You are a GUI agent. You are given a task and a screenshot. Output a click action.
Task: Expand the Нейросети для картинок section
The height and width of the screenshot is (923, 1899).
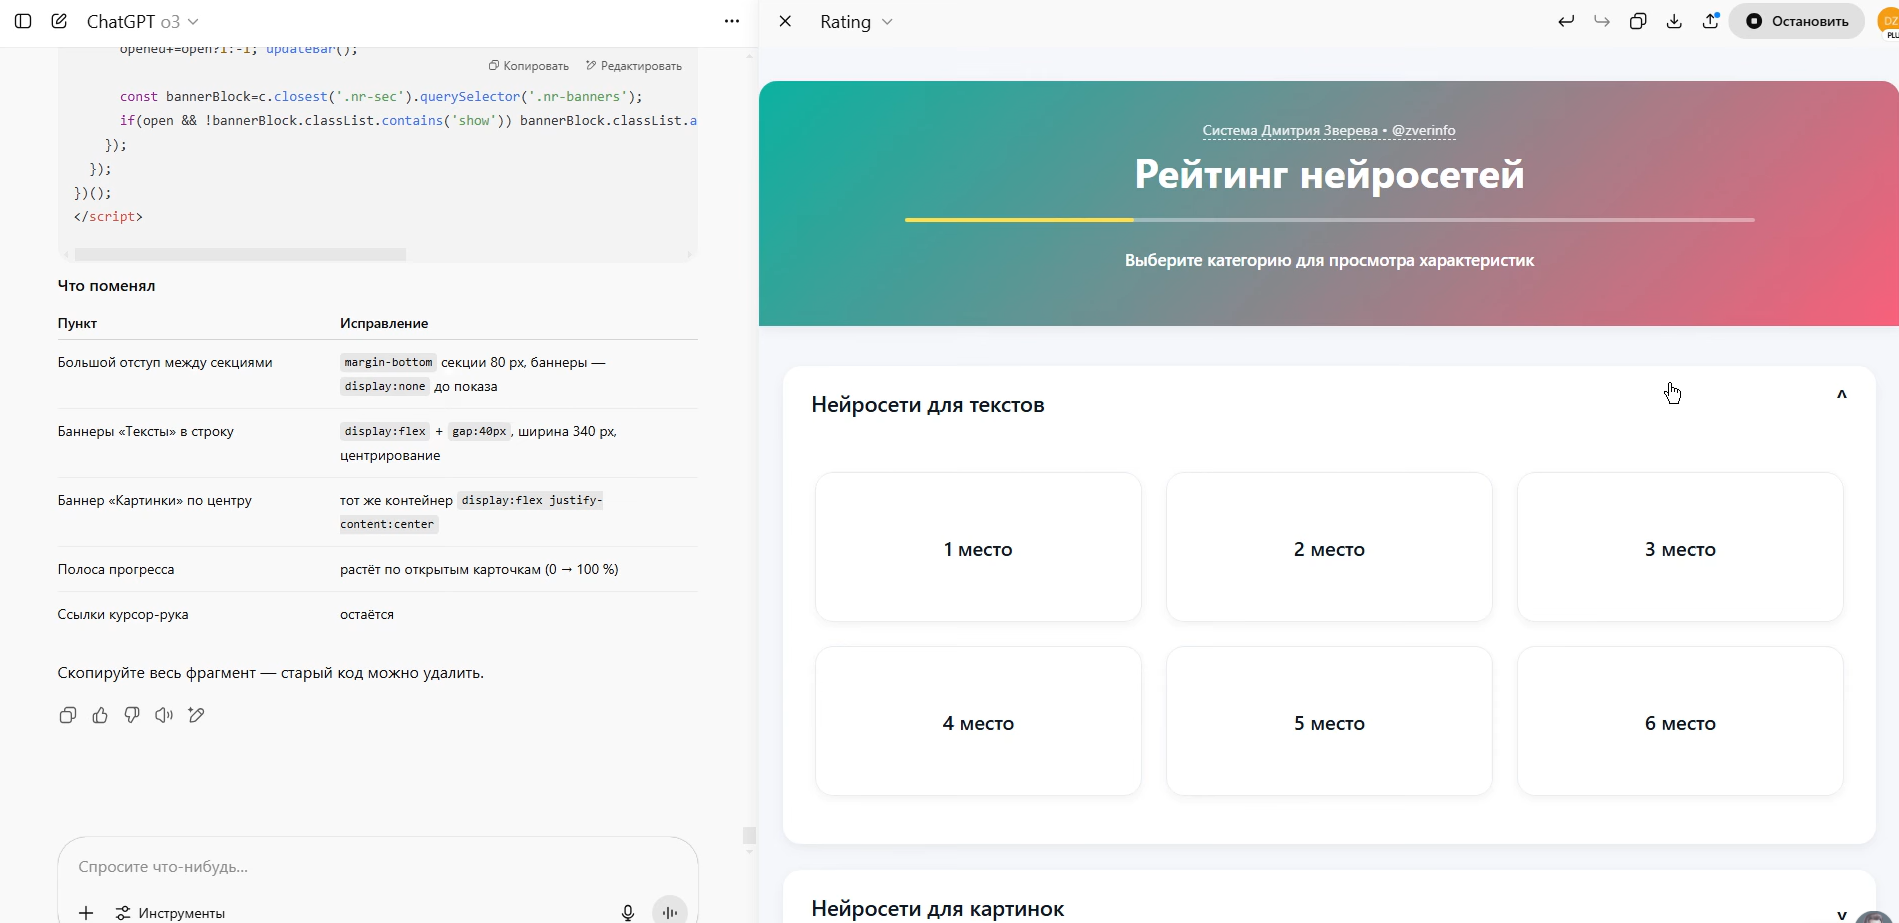click(x=1841, y=914)
